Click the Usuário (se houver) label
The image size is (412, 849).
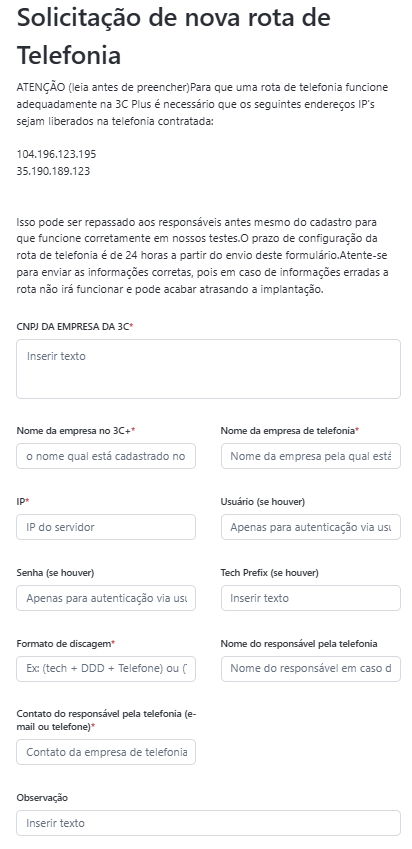coord(263,501)
